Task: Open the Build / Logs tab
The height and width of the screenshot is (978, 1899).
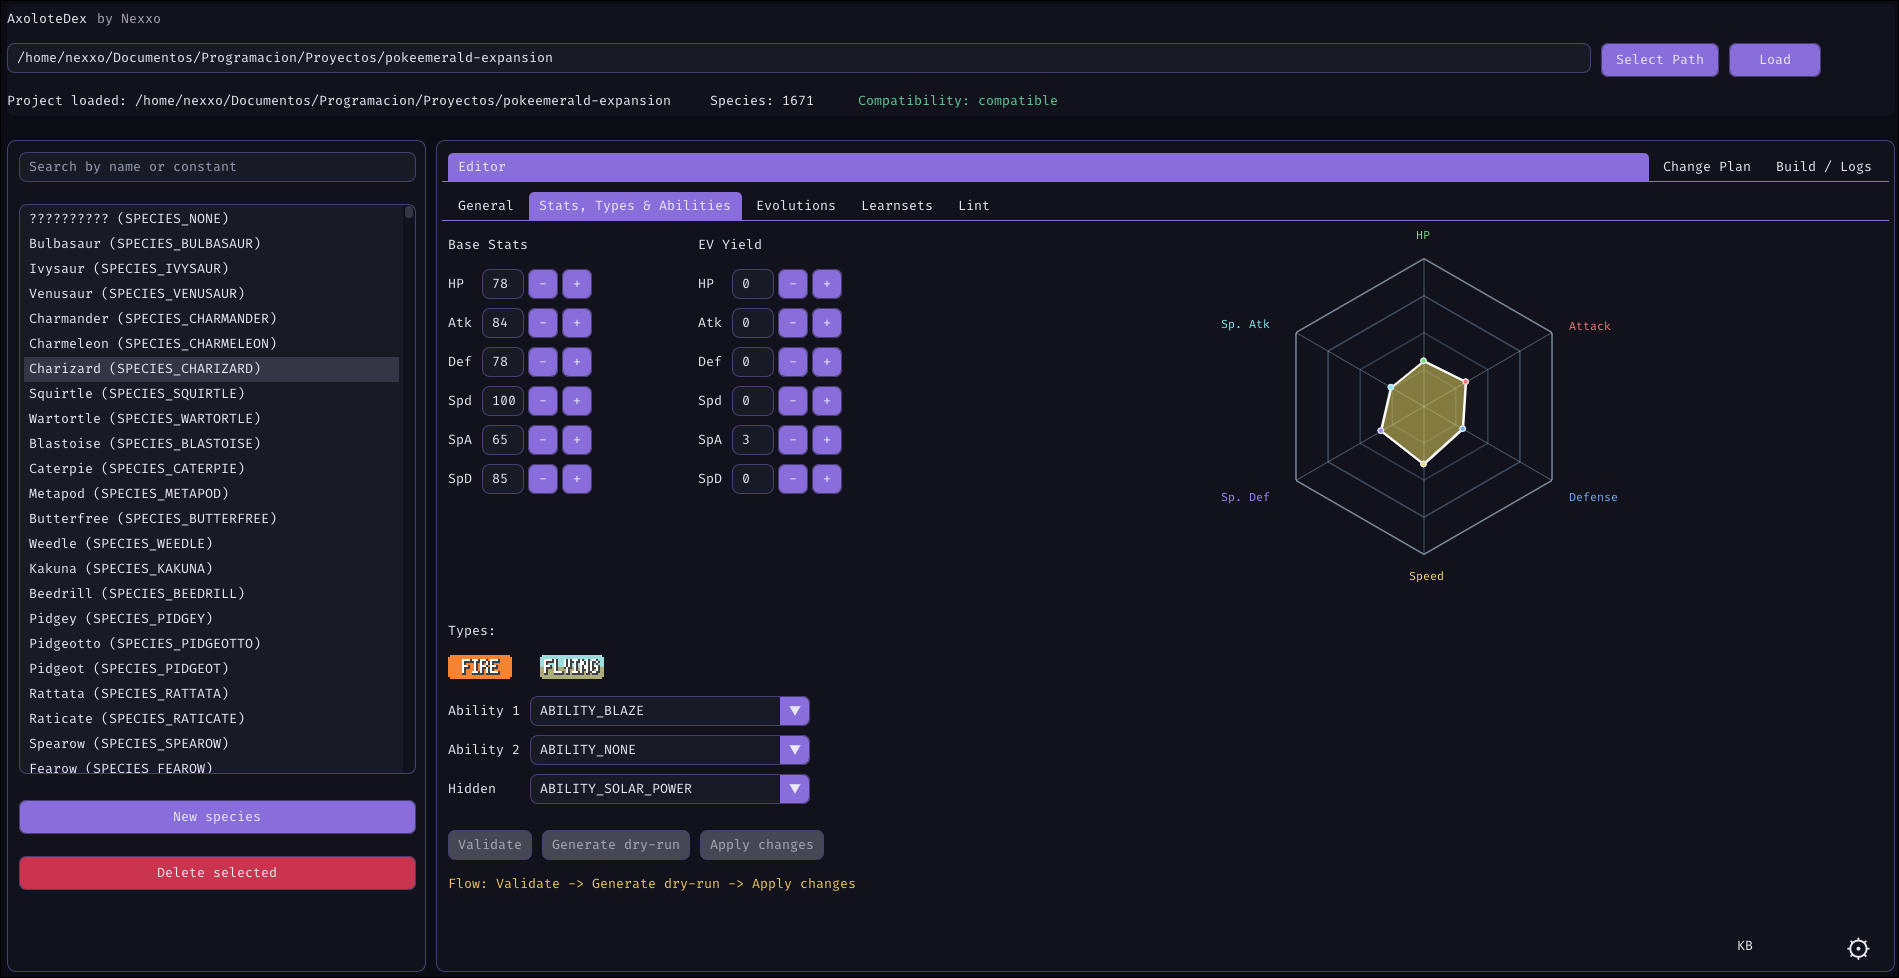Action: (x=1824, y=167)
